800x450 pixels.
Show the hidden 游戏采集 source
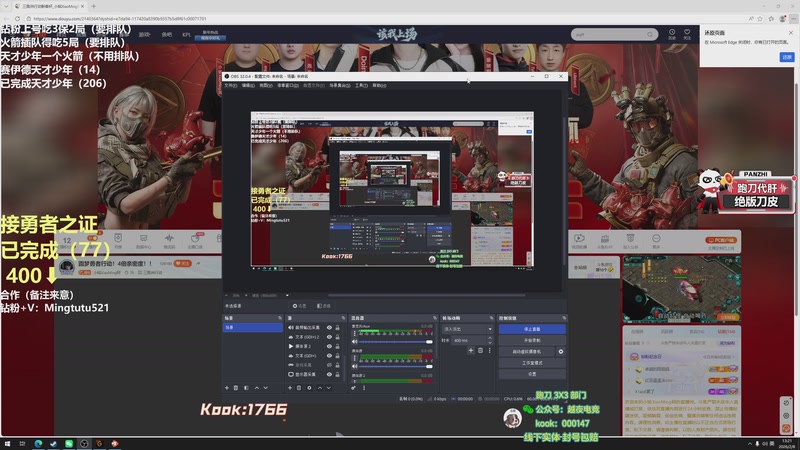tap(329, 365)
